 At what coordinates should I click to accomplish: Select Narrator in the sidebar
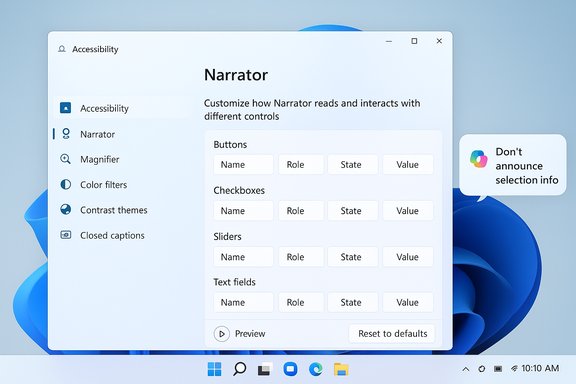121,134
